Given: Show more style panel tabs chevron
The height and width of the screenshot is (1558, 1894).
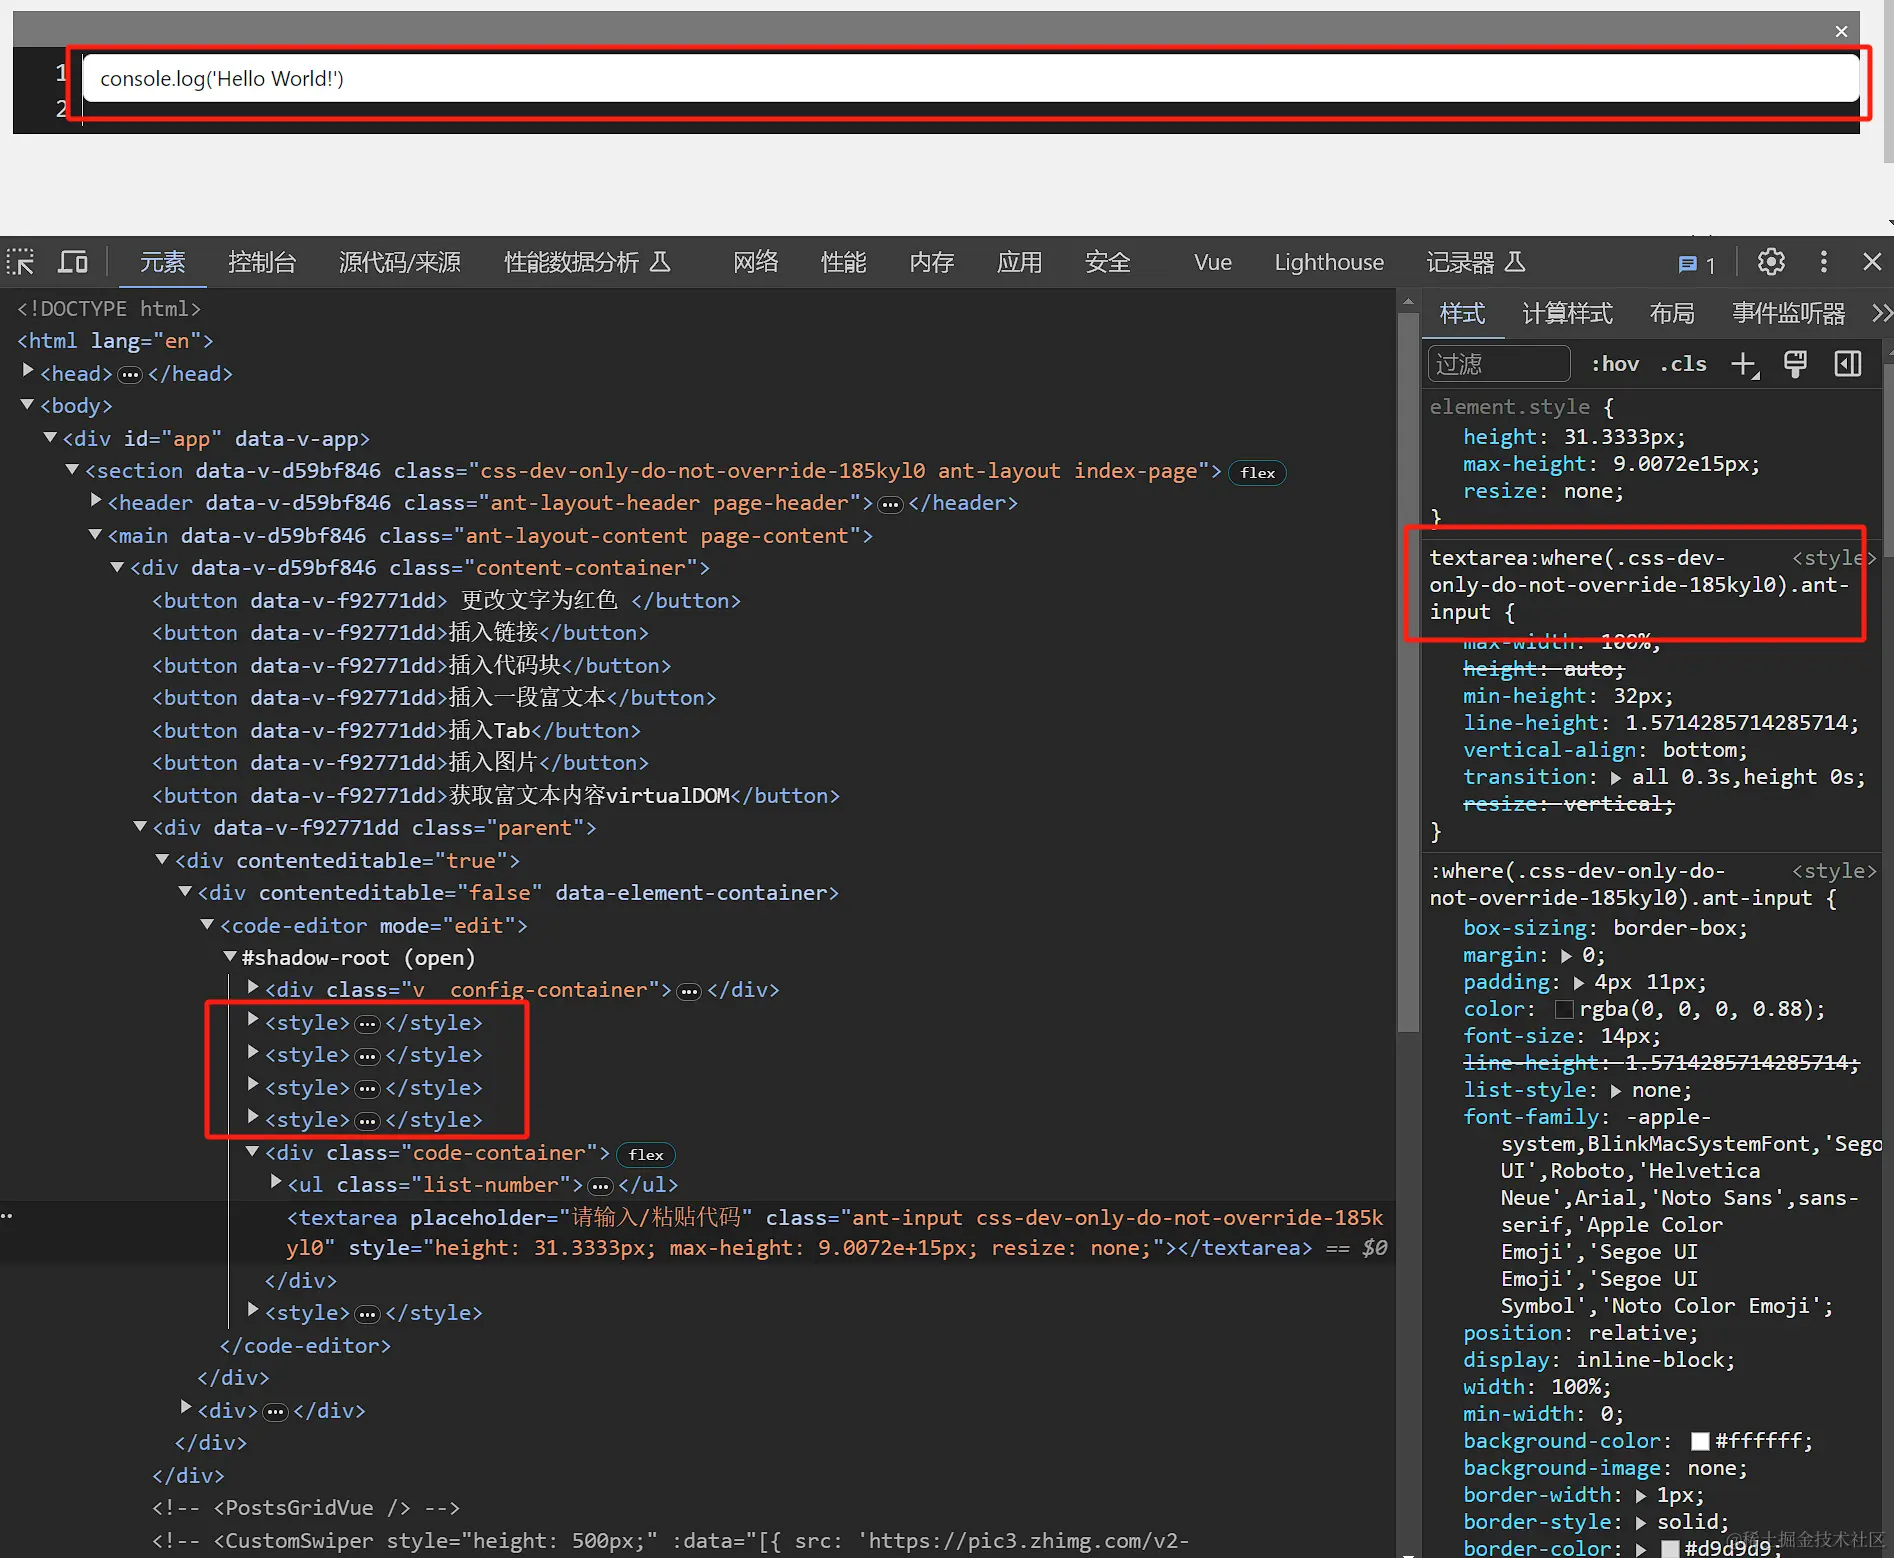Looking at the screenshot, I should (x=1881, y=313).
